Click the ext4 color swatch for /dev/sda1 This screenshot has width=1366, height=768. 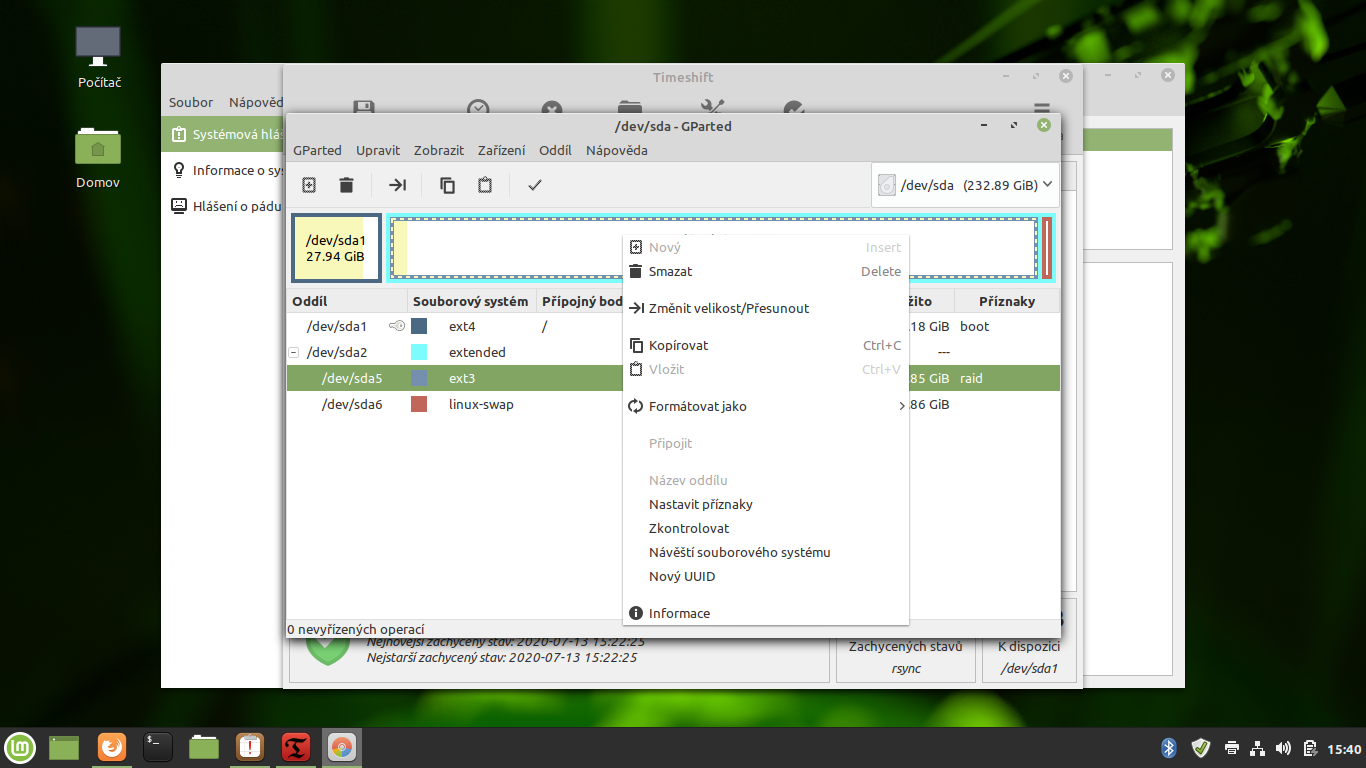419,327
